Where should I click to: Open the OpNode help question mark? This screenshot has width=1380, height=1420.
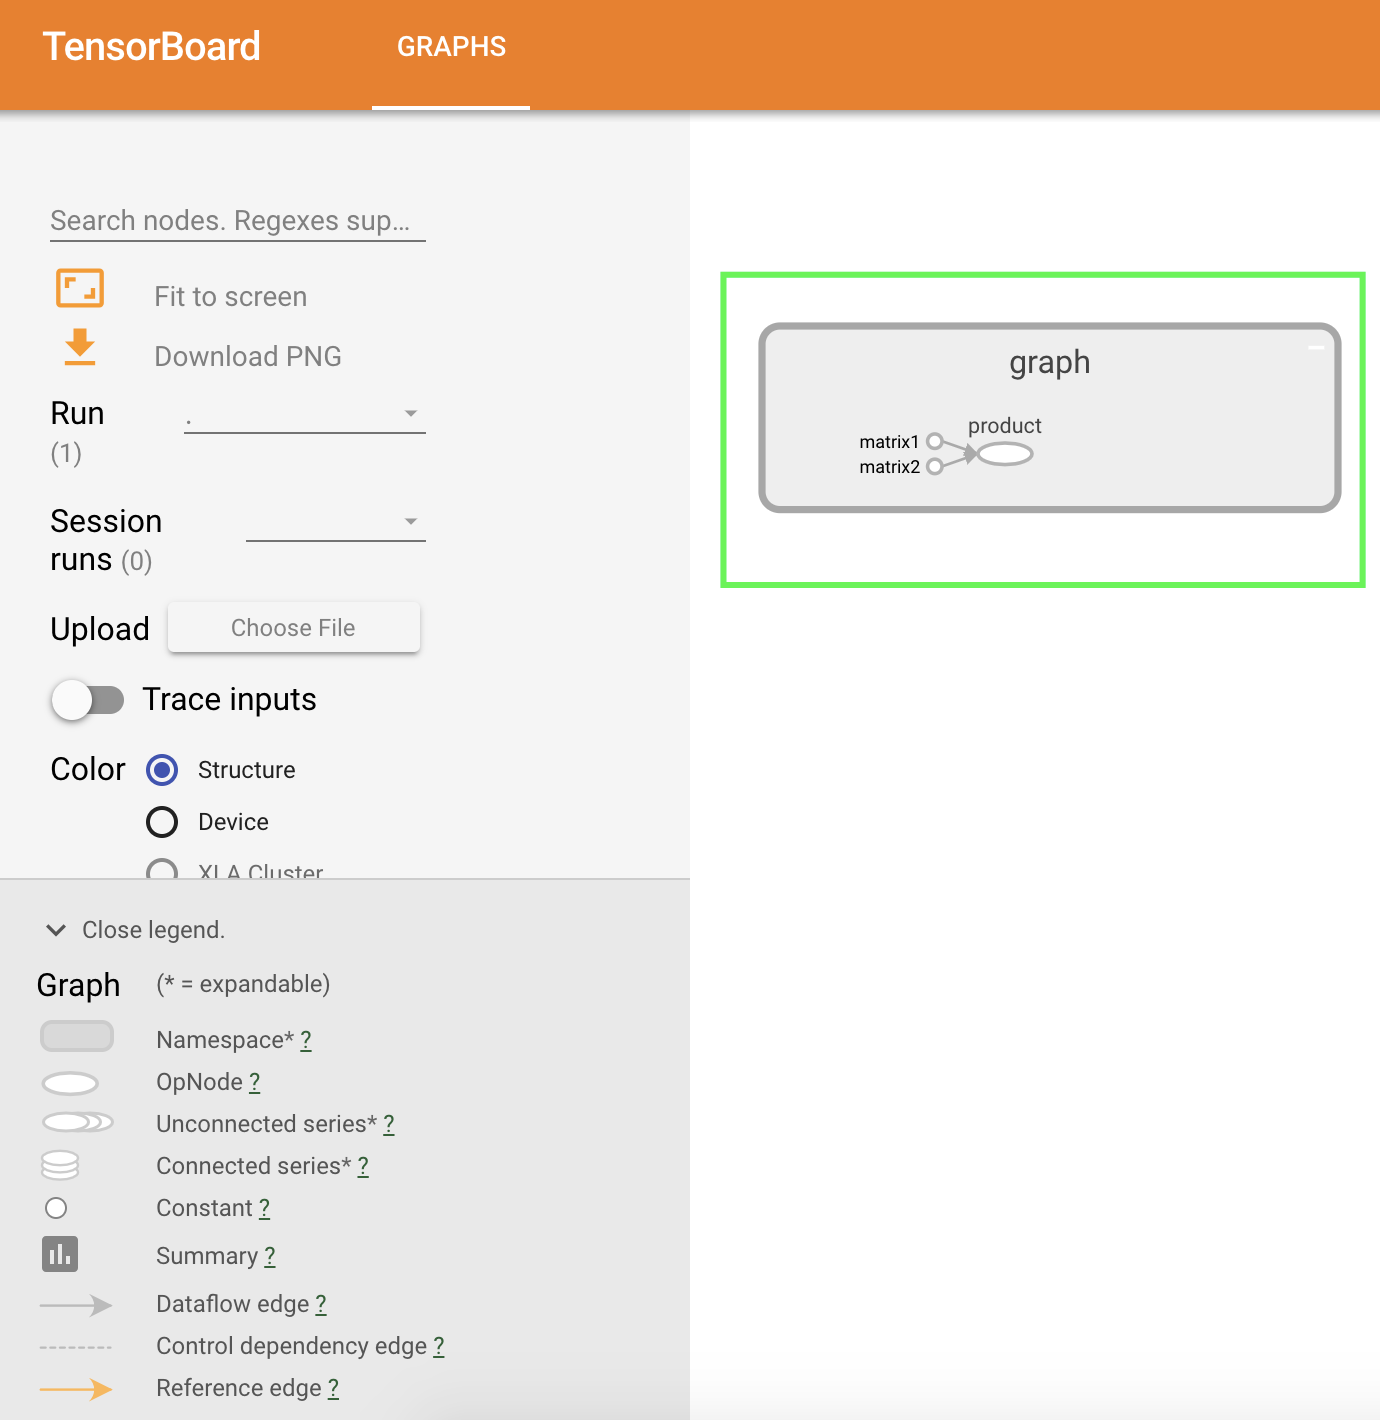255,1082
